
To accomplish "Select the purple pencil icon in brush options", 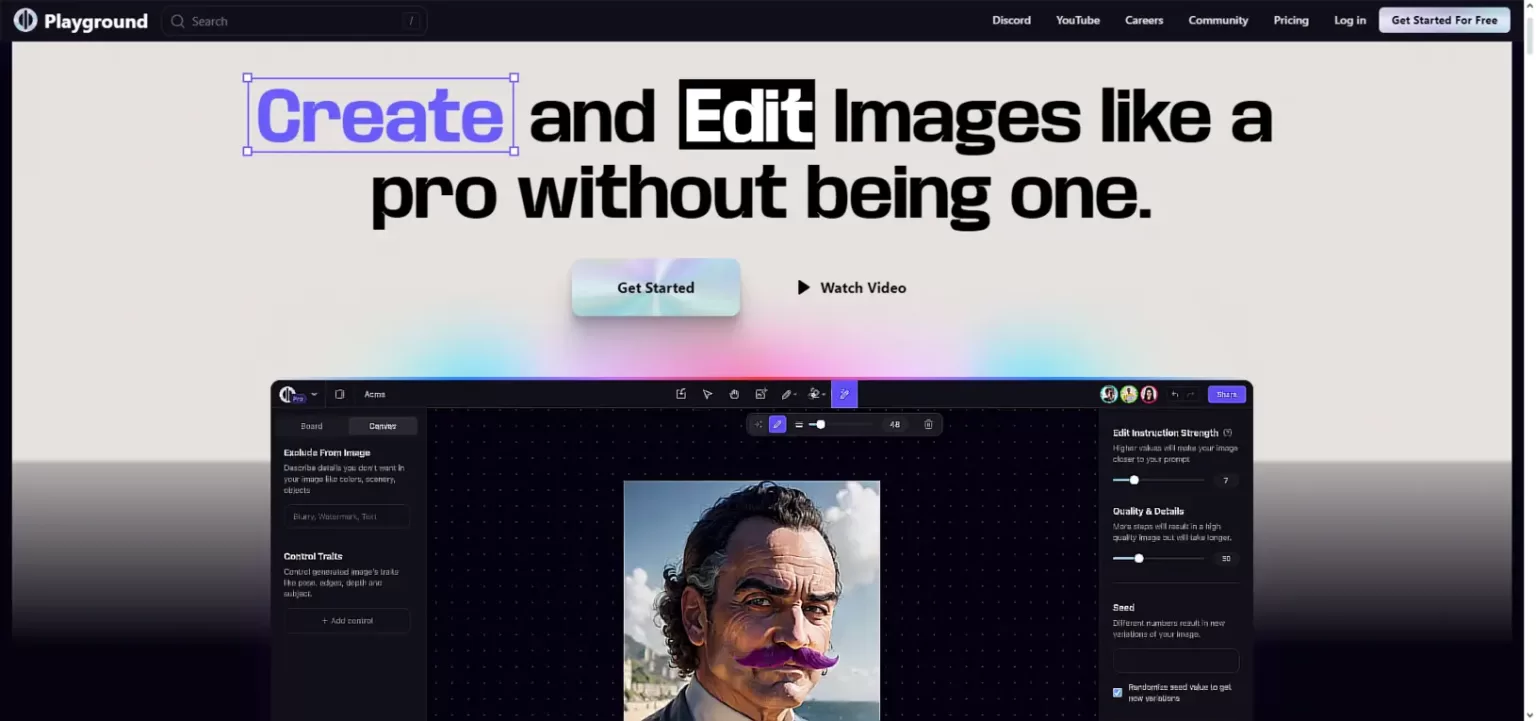I will [x=777, y=424].
